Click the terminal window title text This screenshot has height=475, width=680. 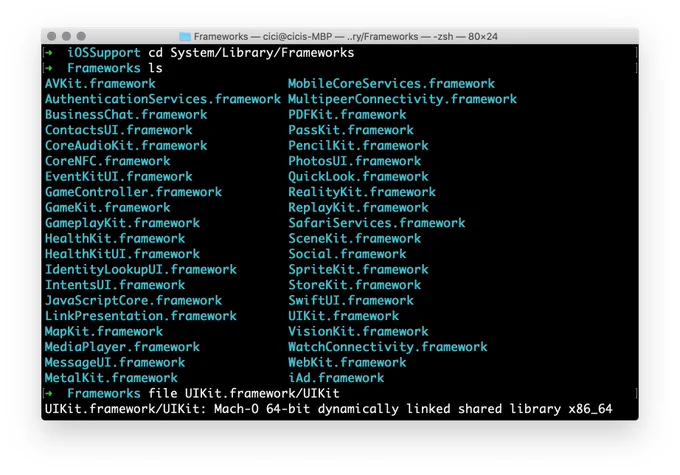(x=345, y=36)
